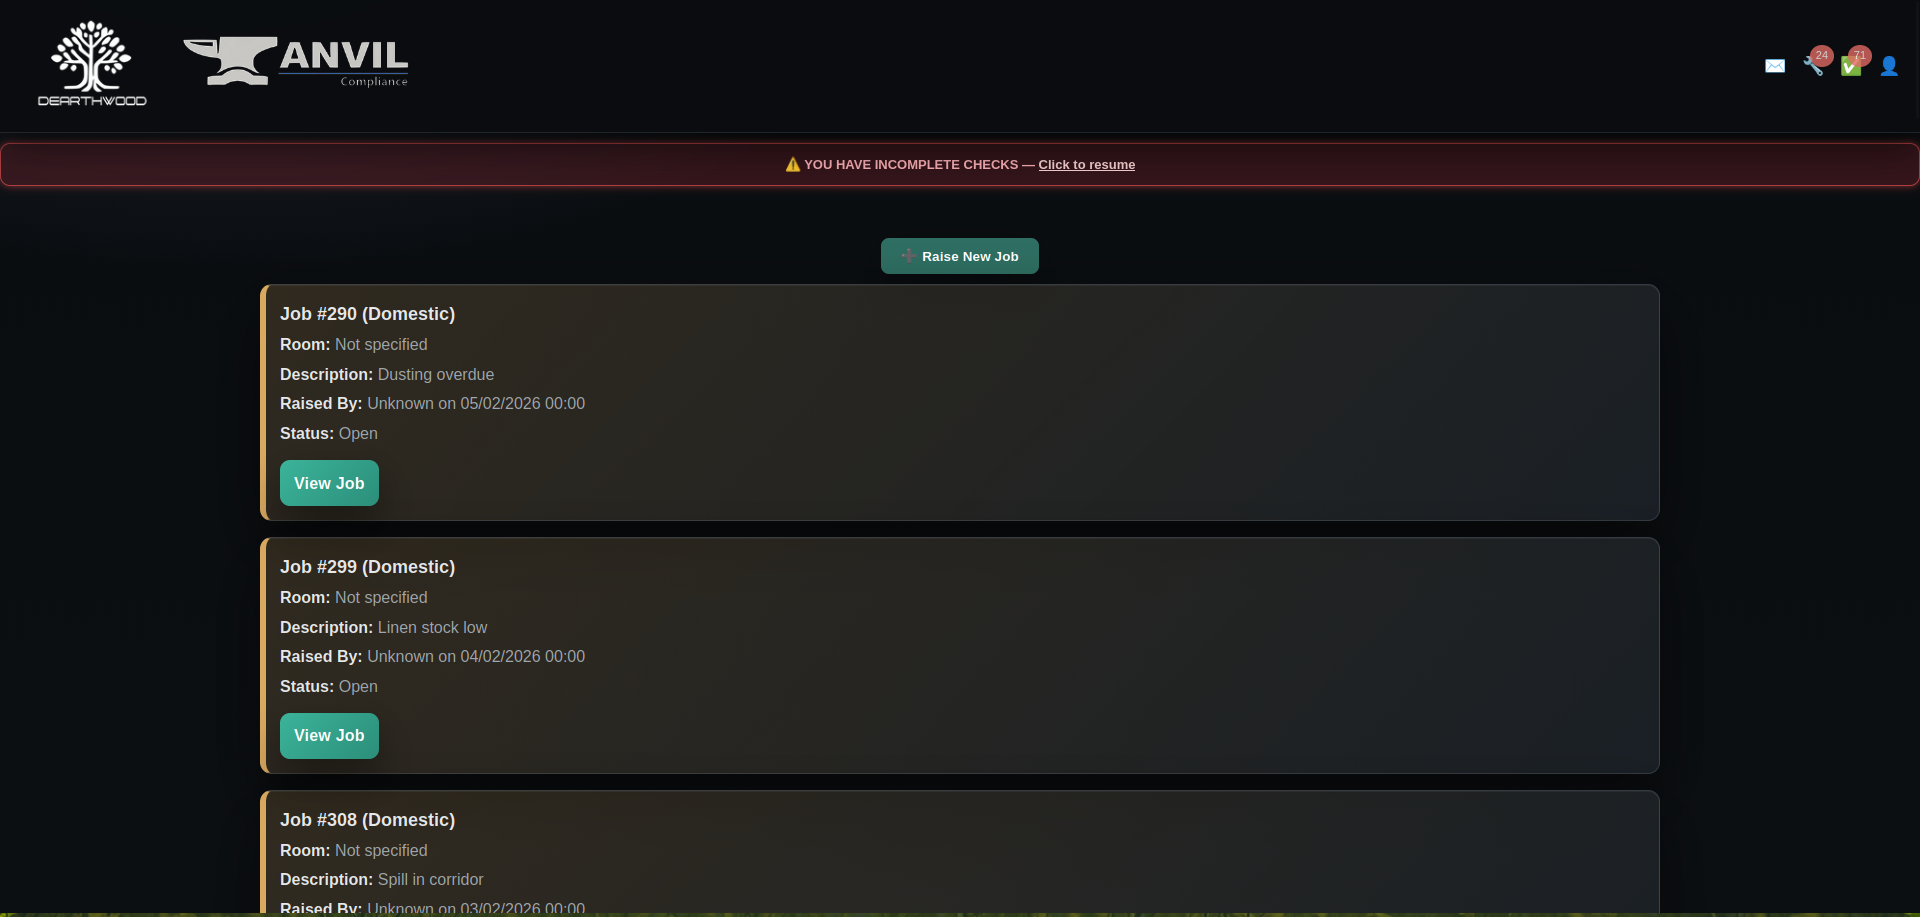This screenshot has height=917, width=1920.
Task: Select the Job #290 (Domestic) heading
Action: click(367, 314)
